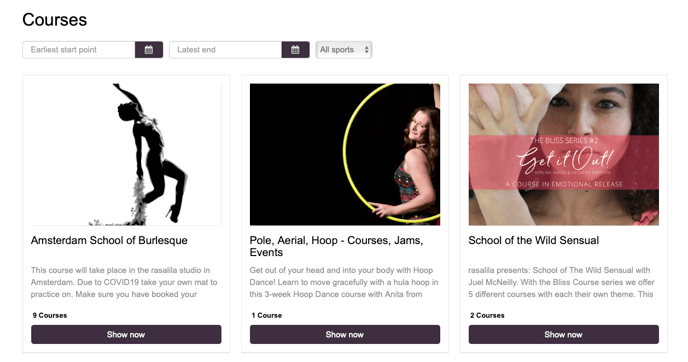
Task: Focus the Latest end date field
Action: [226, 50]
